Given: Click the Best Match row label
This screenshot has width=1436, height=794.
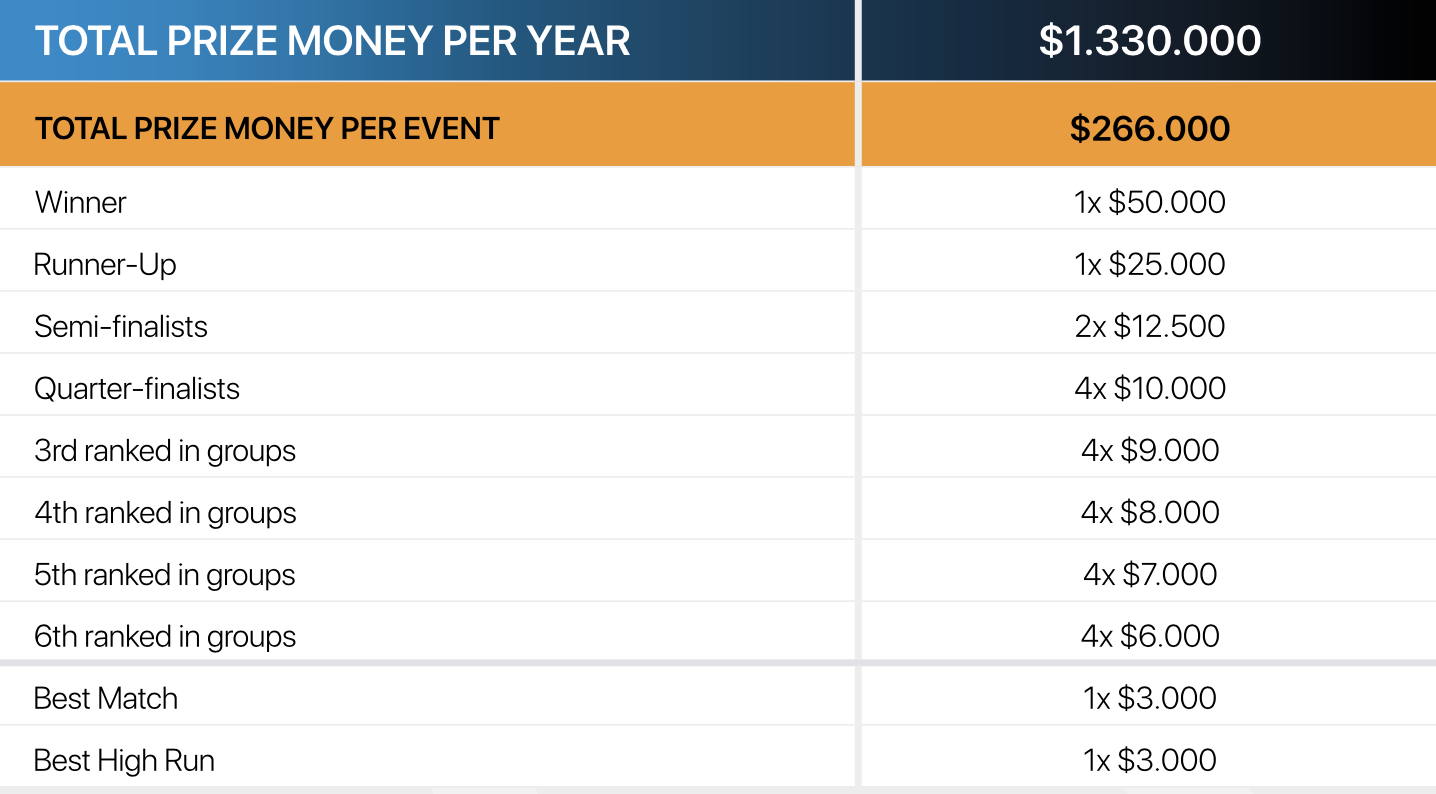Looking at the screenshot, I should (106, 698).
